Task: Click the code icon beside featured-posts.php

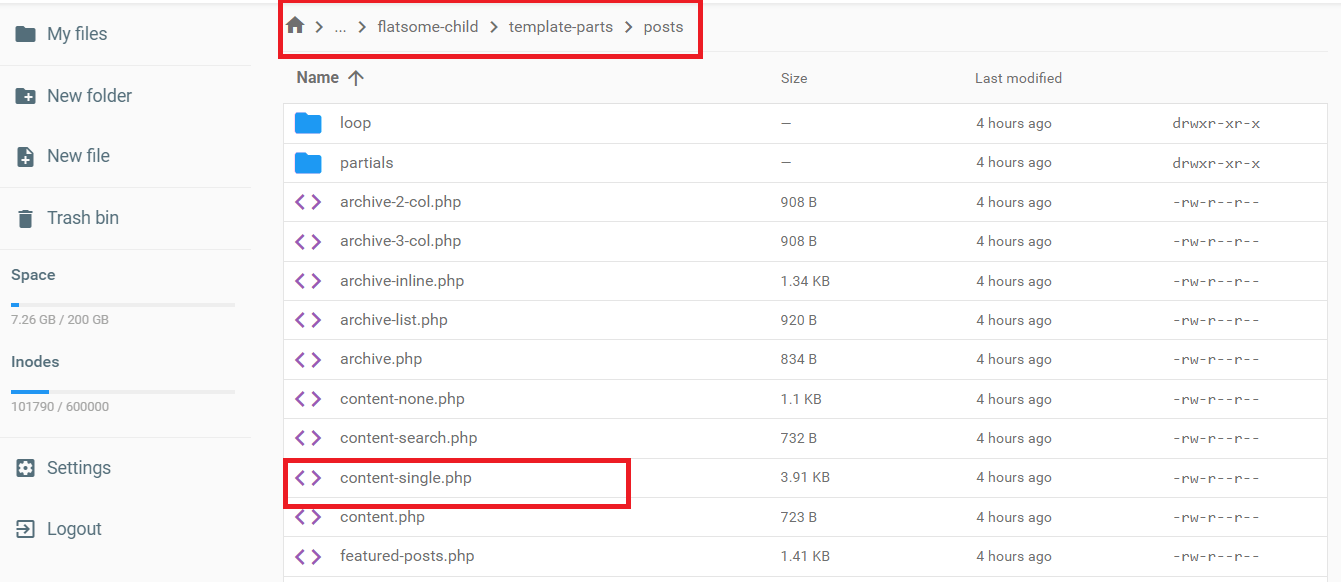Action: 308,556
